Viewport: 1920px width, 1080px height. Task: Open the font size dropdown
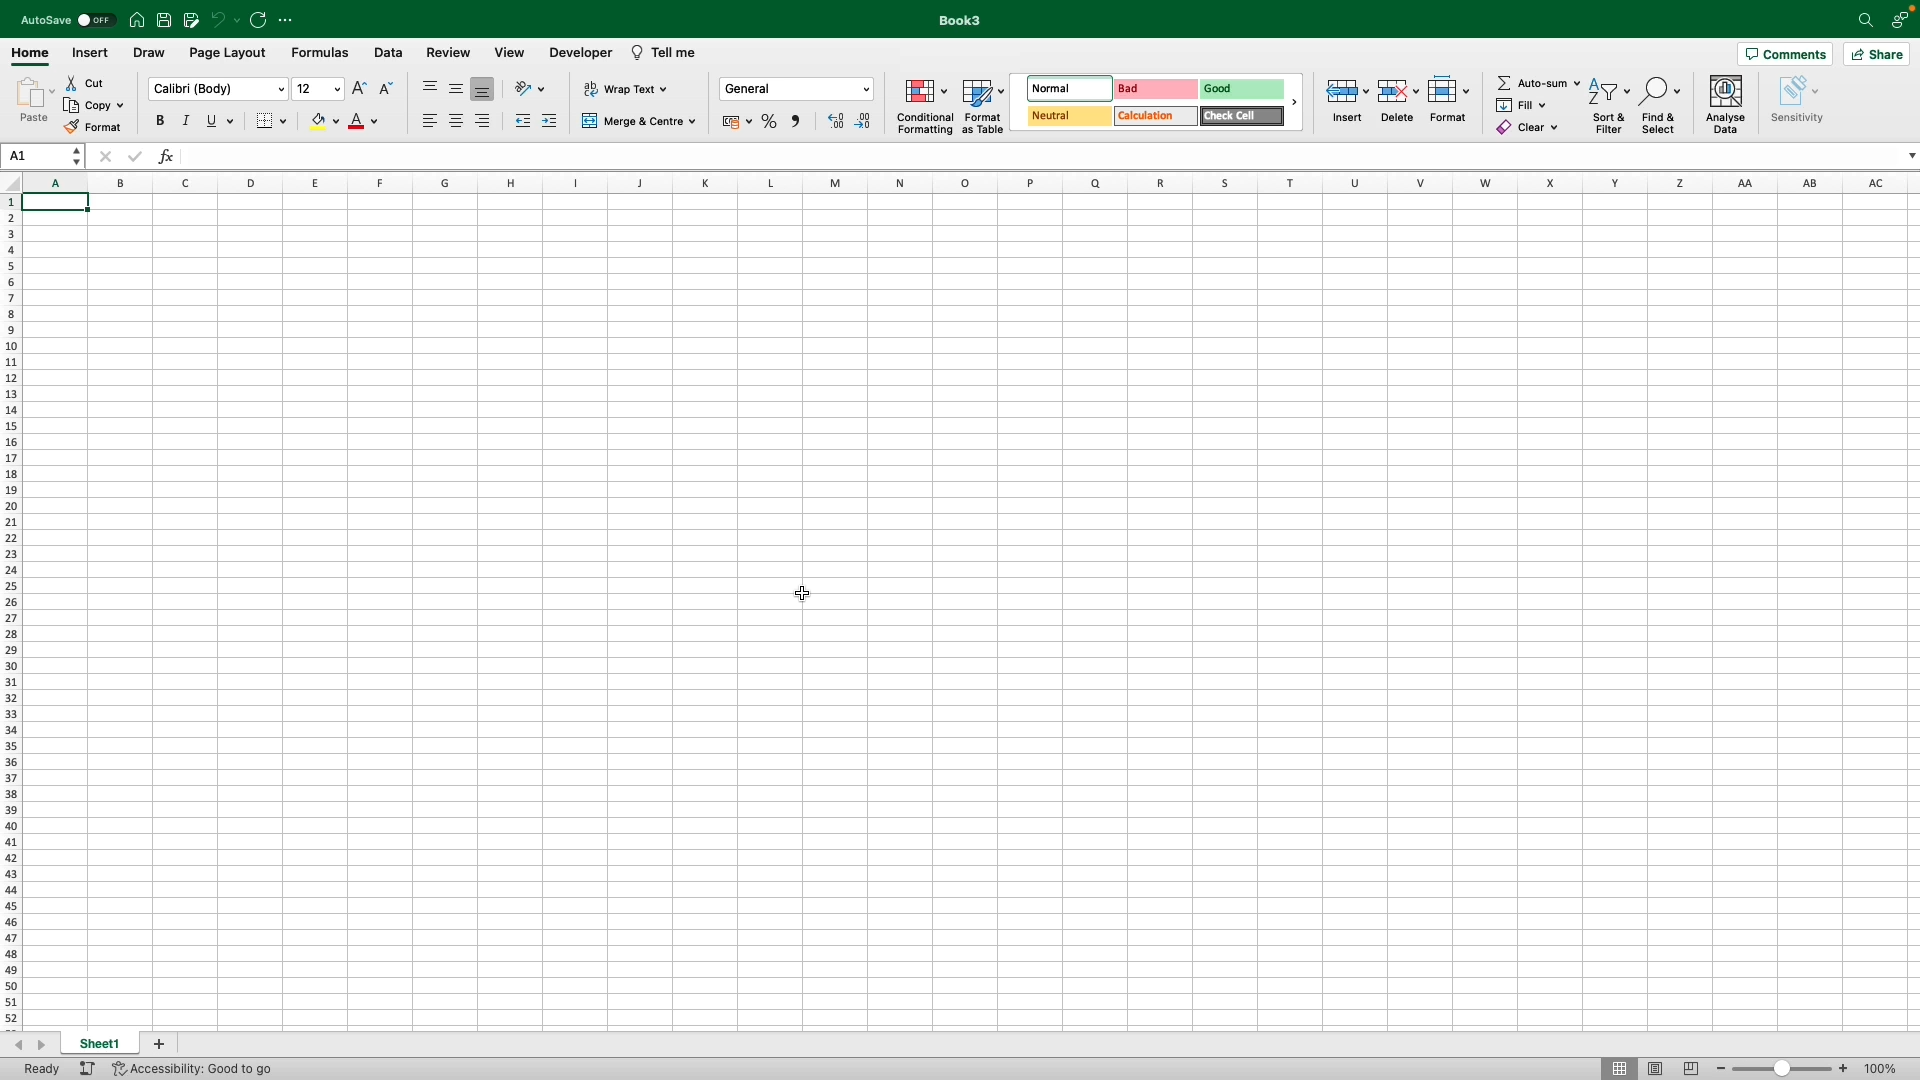pos(336,89)
